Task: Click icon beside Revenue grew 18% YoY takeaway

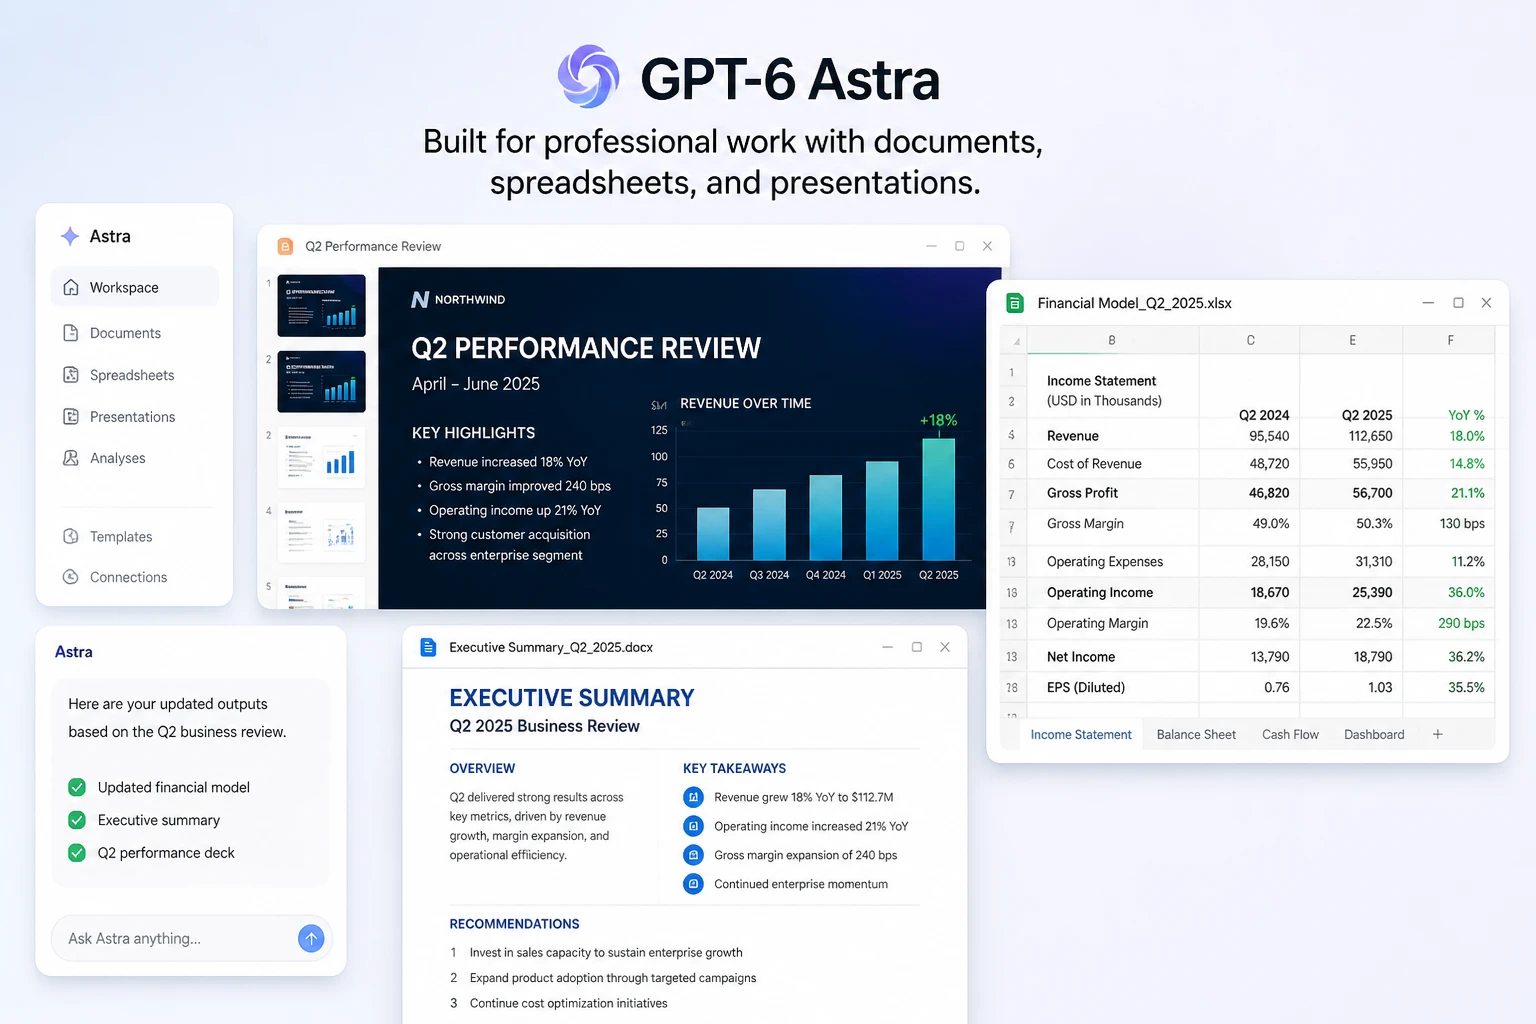Action: [693, 797]
